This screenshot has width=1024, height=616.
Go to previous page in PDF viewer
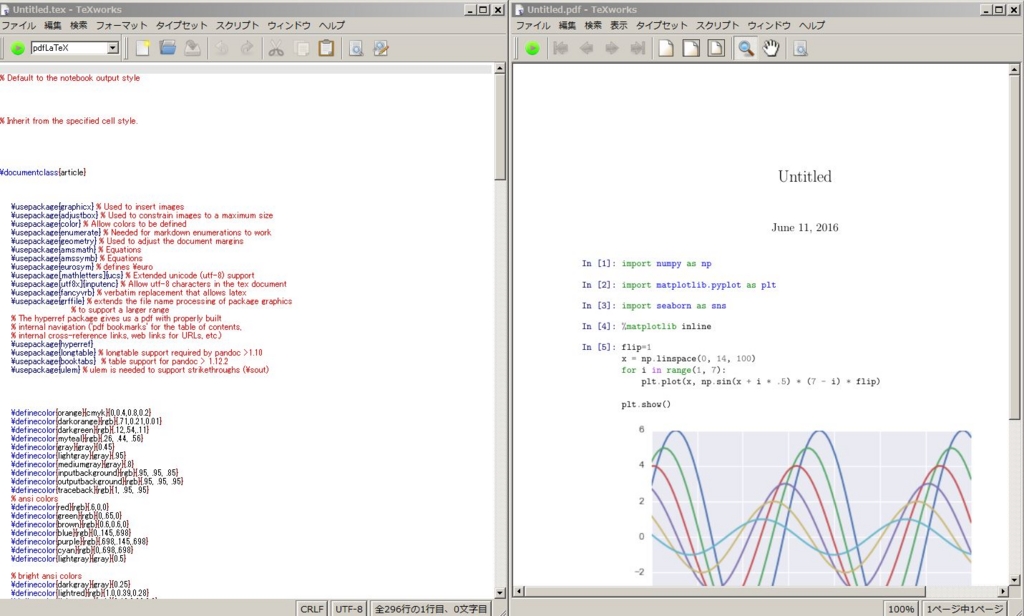[x=586, y=48]
